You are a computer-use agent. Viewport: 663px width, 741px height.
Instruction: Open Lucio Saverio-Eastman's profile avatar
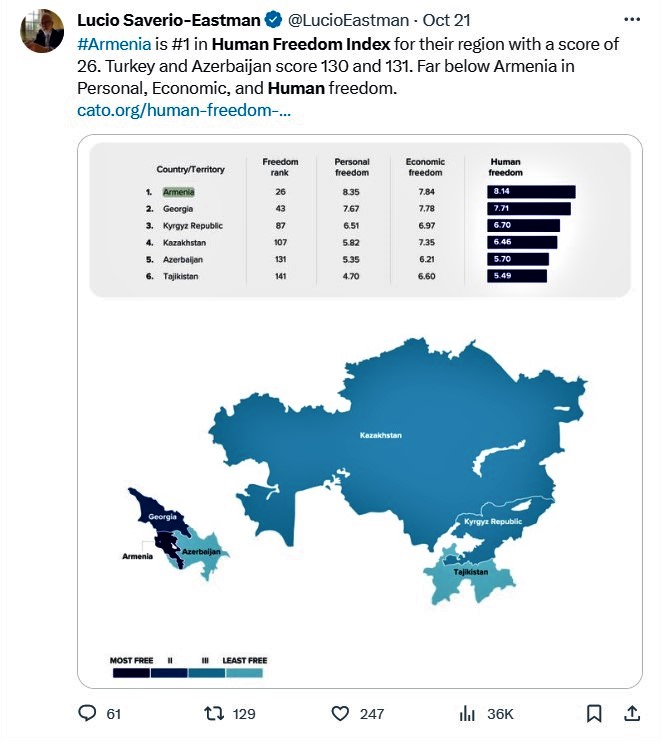(42, 32)
